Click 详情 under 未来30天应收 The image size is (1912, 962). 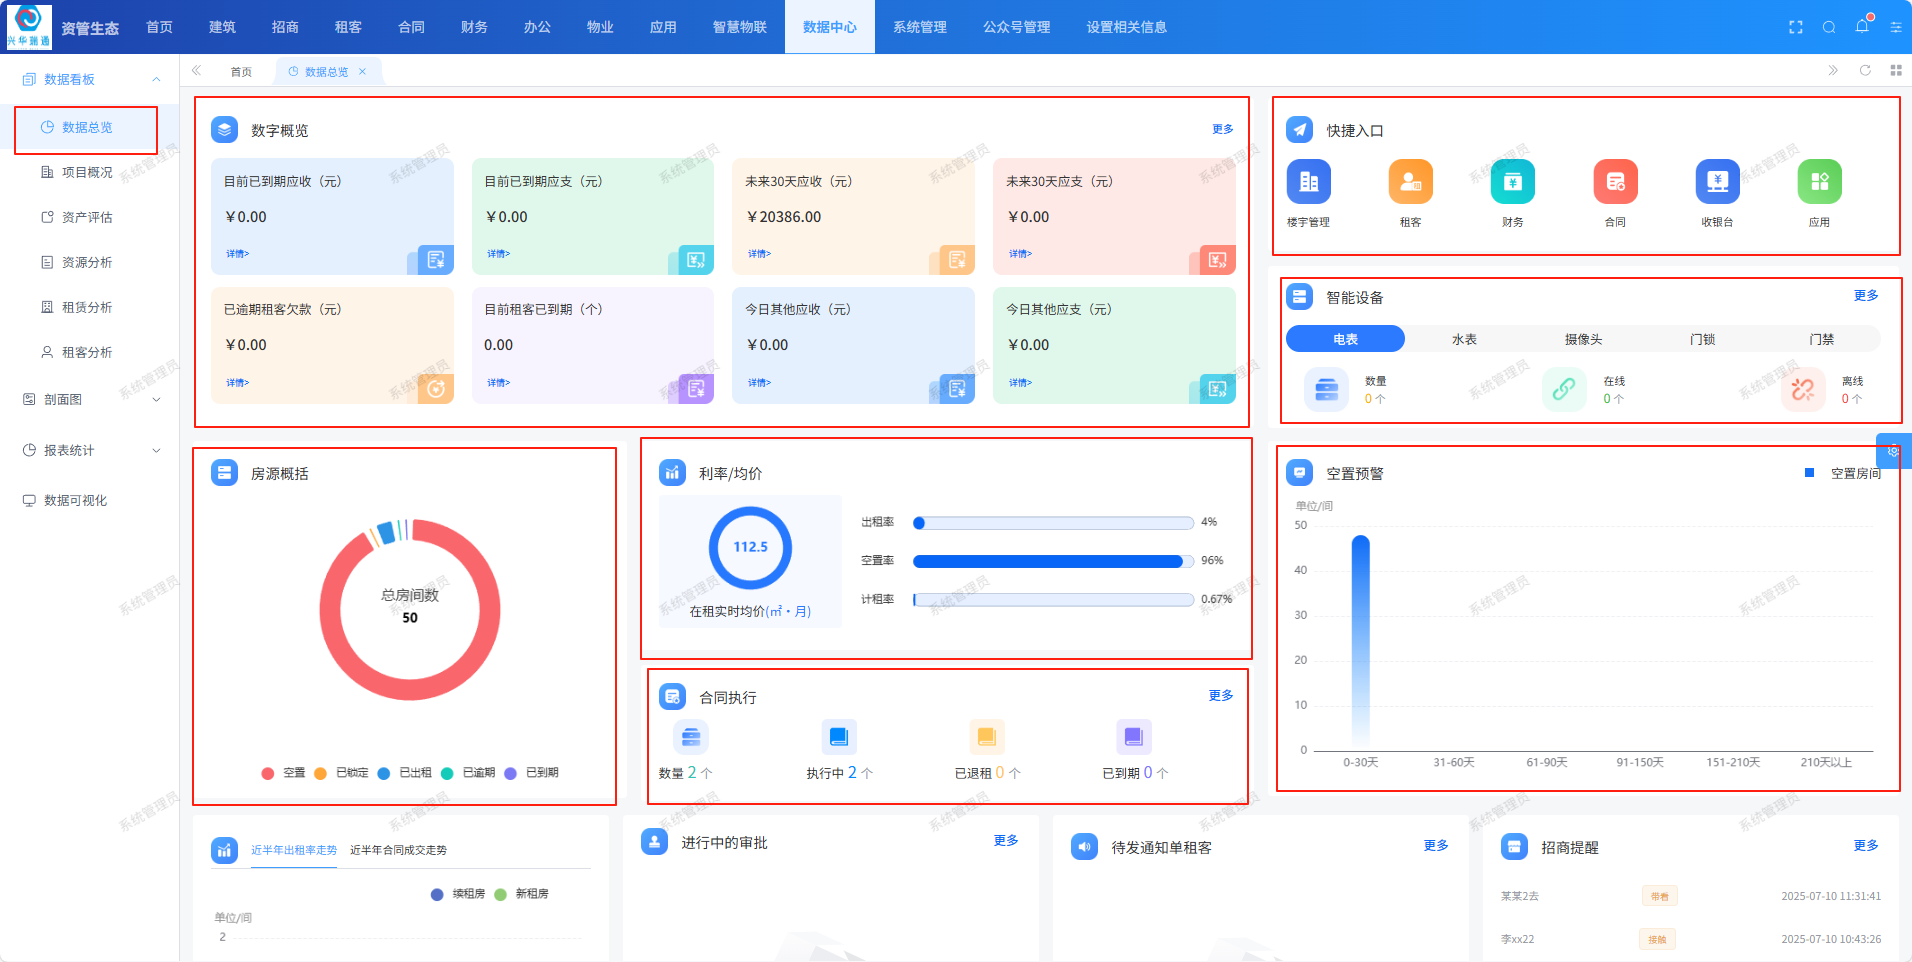759,254
